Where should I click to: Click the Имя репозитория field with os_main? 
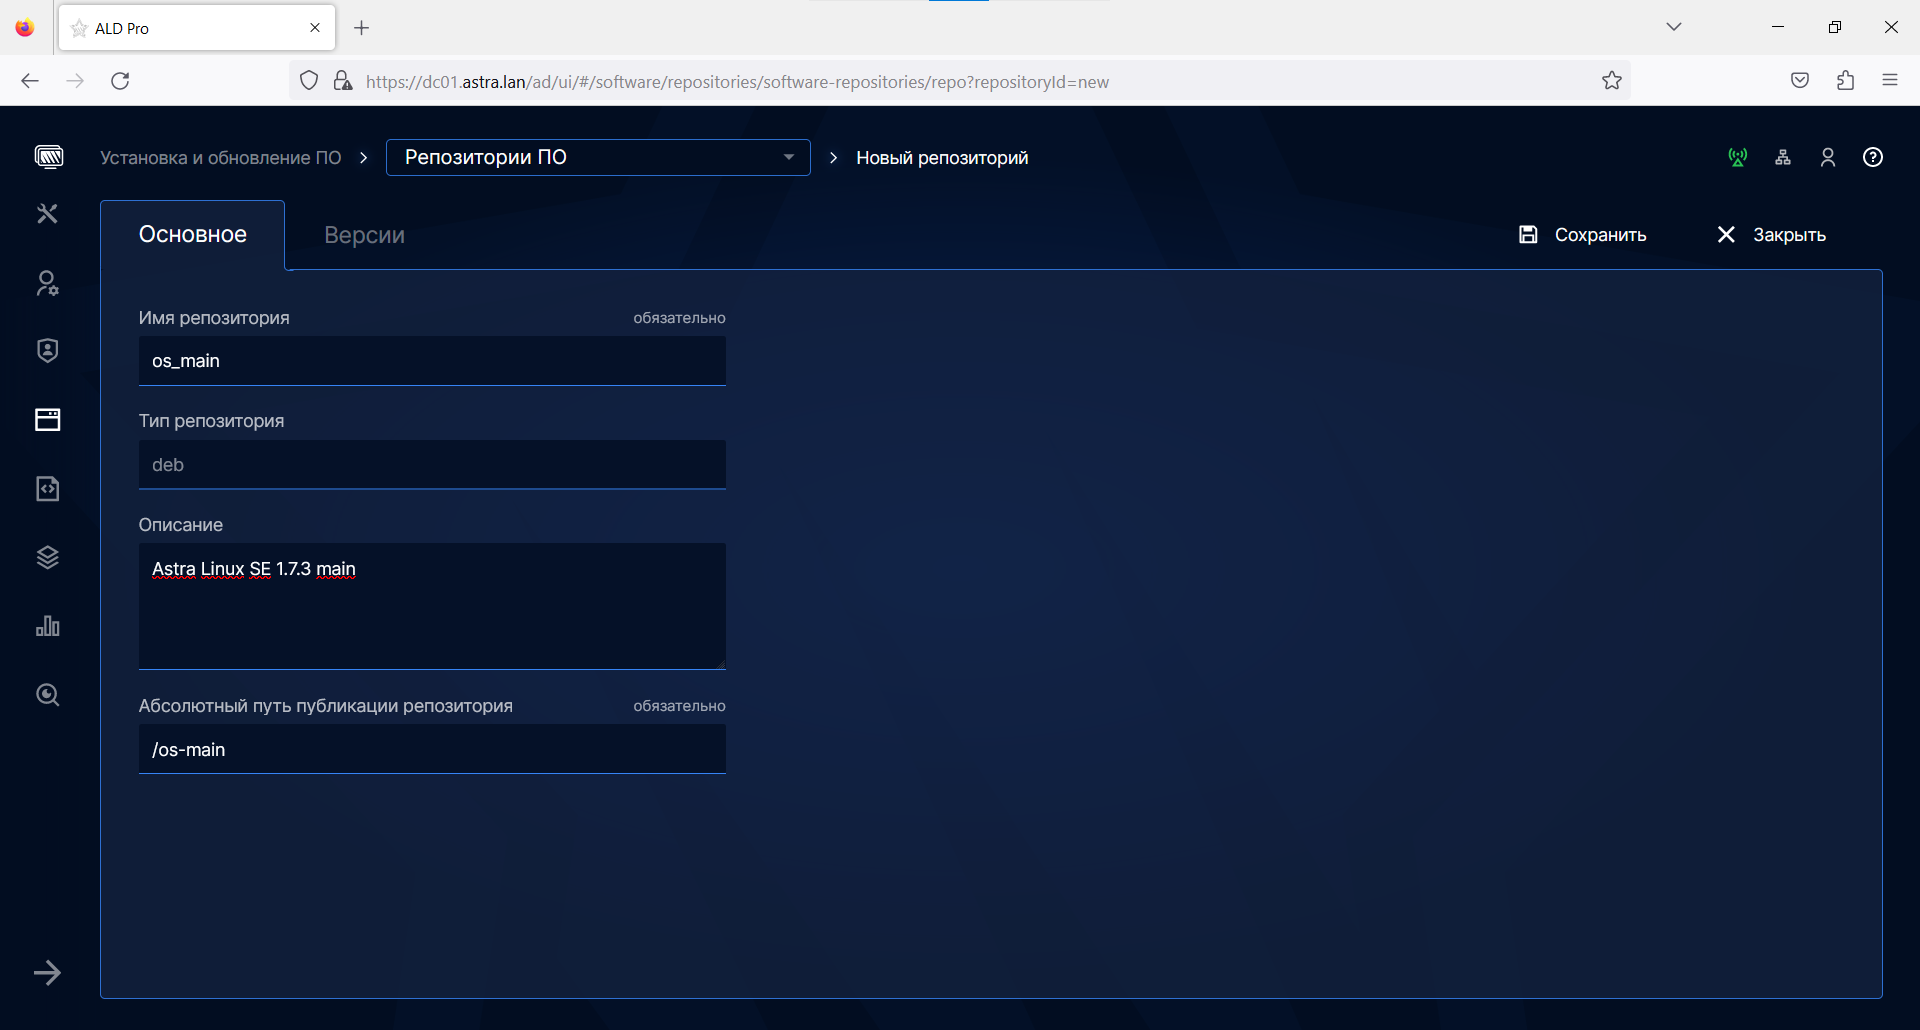pos(432,361)
